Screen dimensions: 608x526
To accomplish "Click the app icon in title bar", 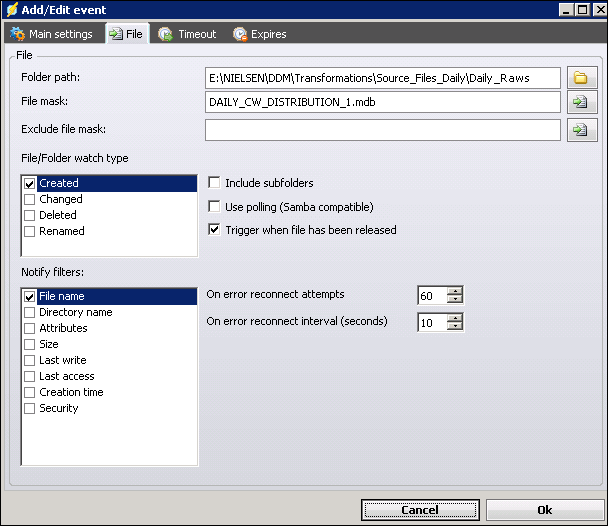I will point(12,9).
